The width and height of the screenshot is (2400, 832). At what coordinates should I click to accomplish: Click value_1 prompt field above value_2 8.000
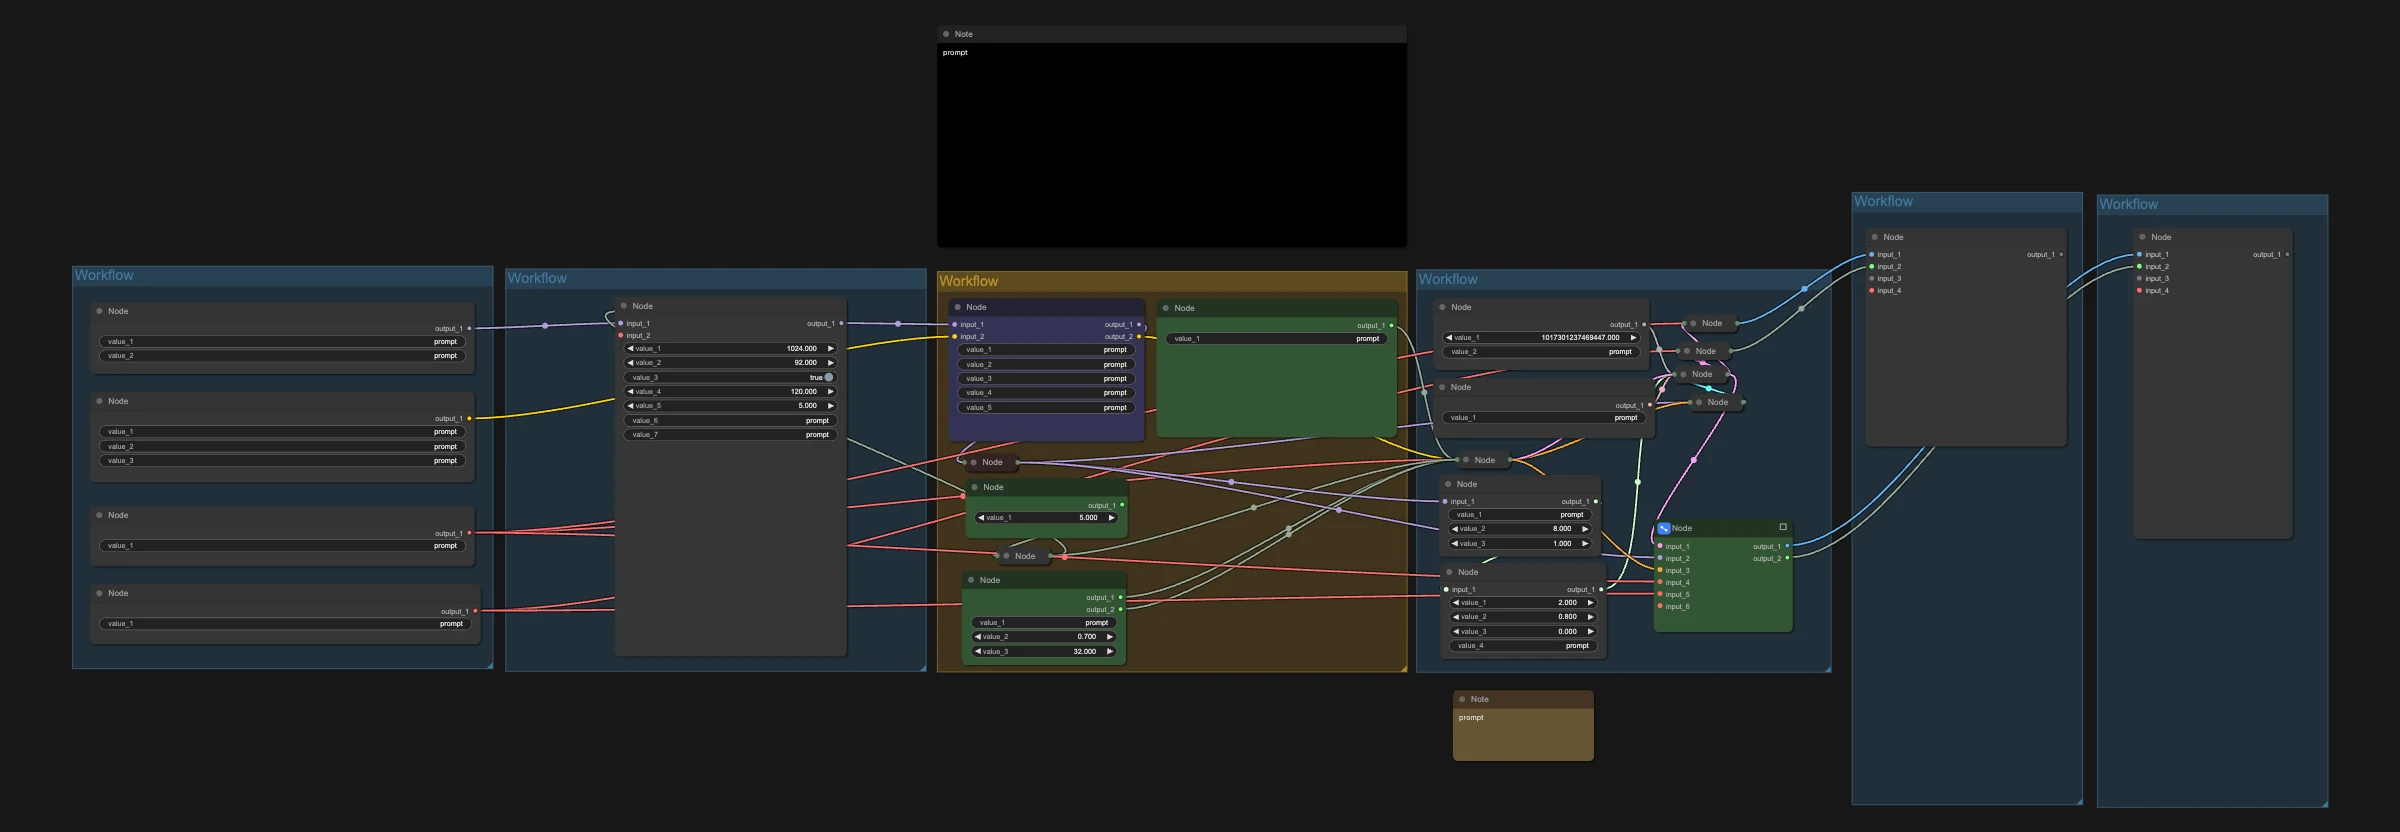click(x=1520, y=515)
